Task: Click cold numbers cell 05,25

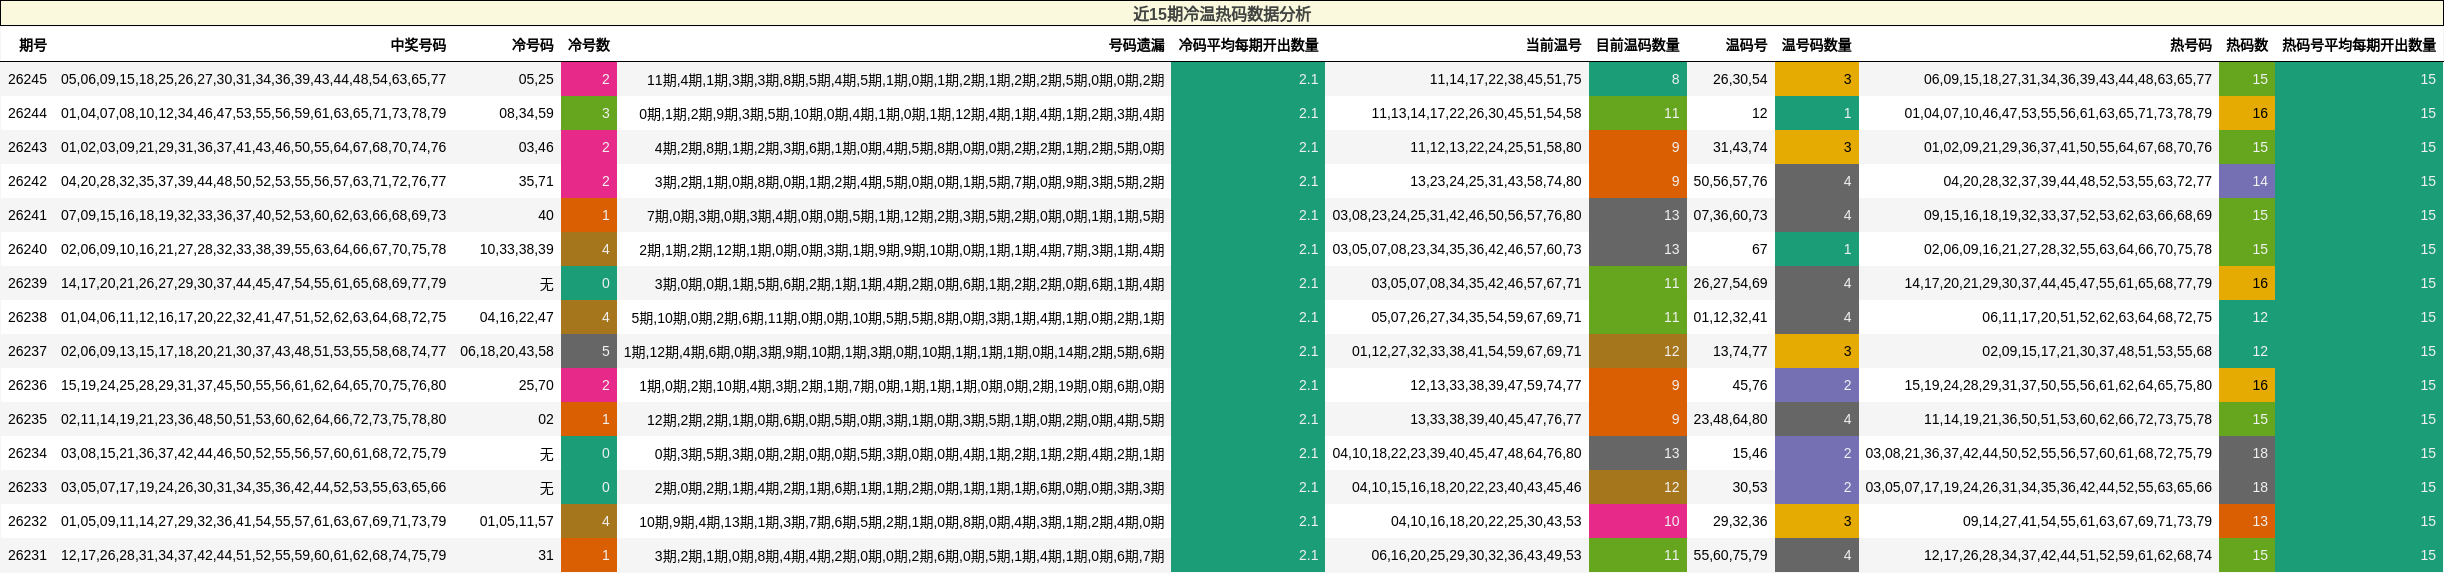Action: (x=536, y=79)
